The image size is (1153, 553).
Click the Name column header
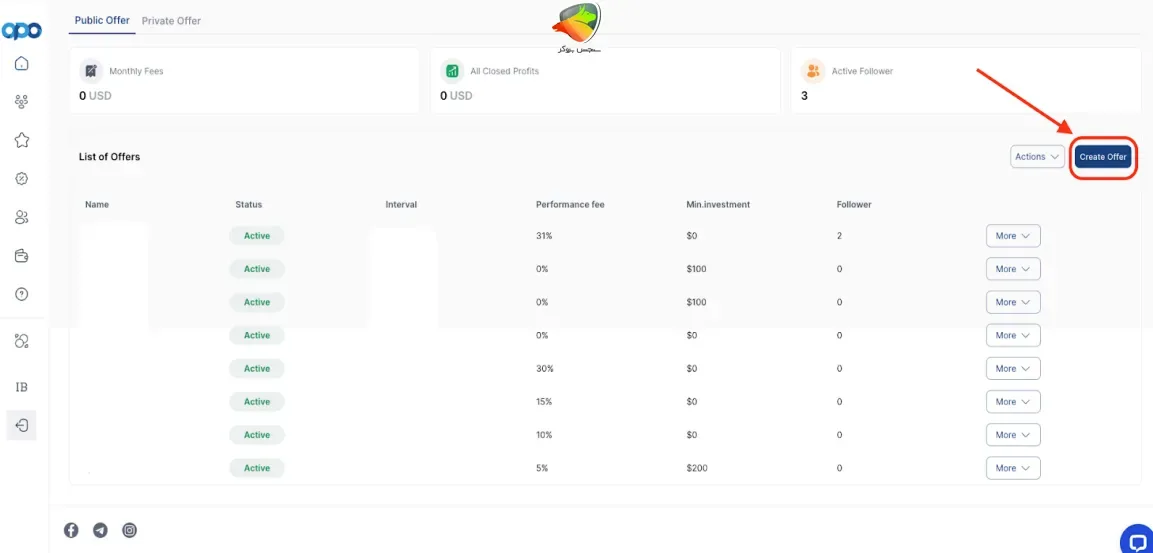click(97, 204)
